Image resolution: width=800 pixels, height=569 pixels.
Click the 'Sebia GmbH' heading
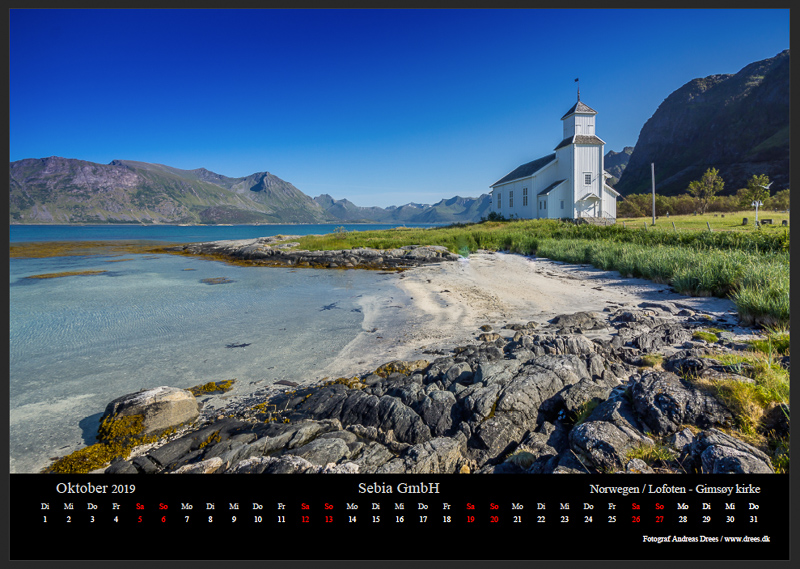(x=398, y=488)
